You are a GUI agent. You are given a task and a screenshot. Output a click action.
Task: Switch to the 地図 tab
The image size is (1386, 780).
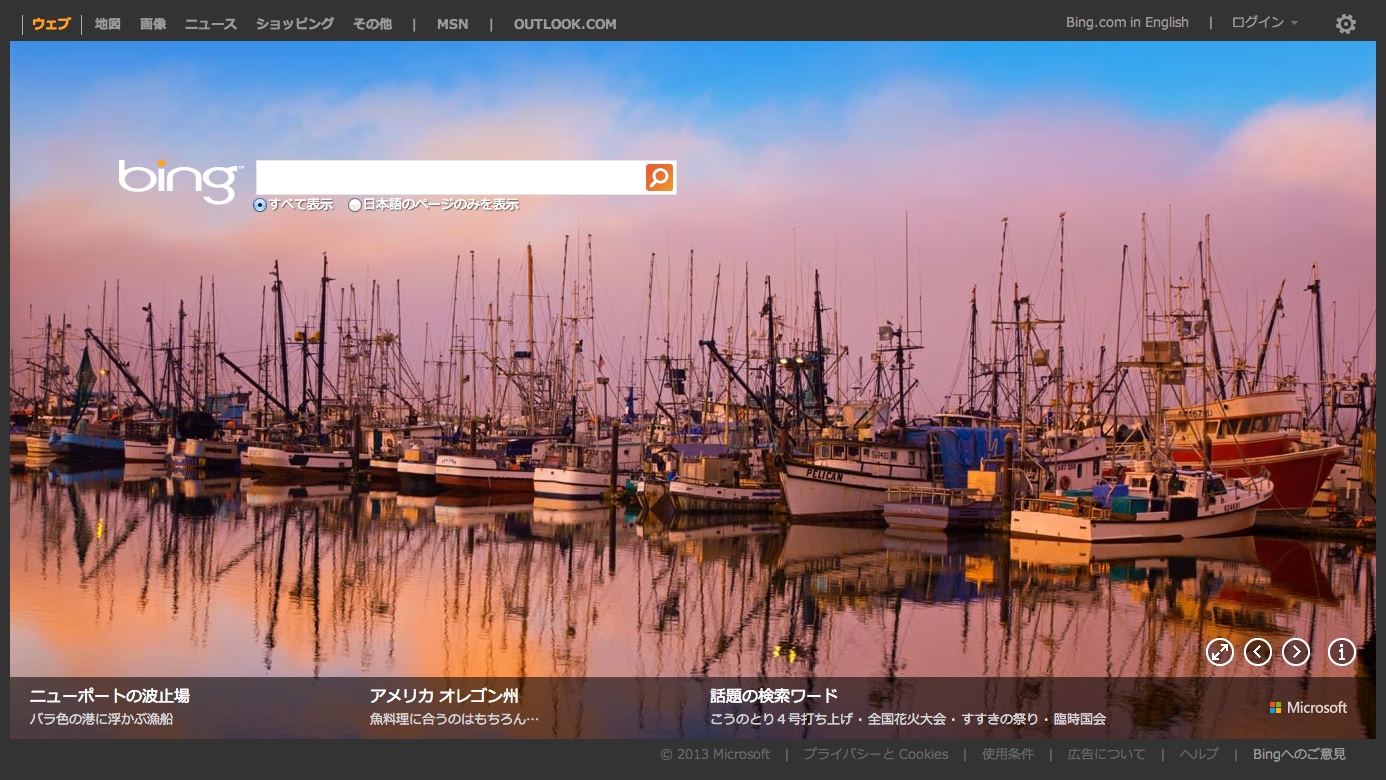(x=107, y=24)
